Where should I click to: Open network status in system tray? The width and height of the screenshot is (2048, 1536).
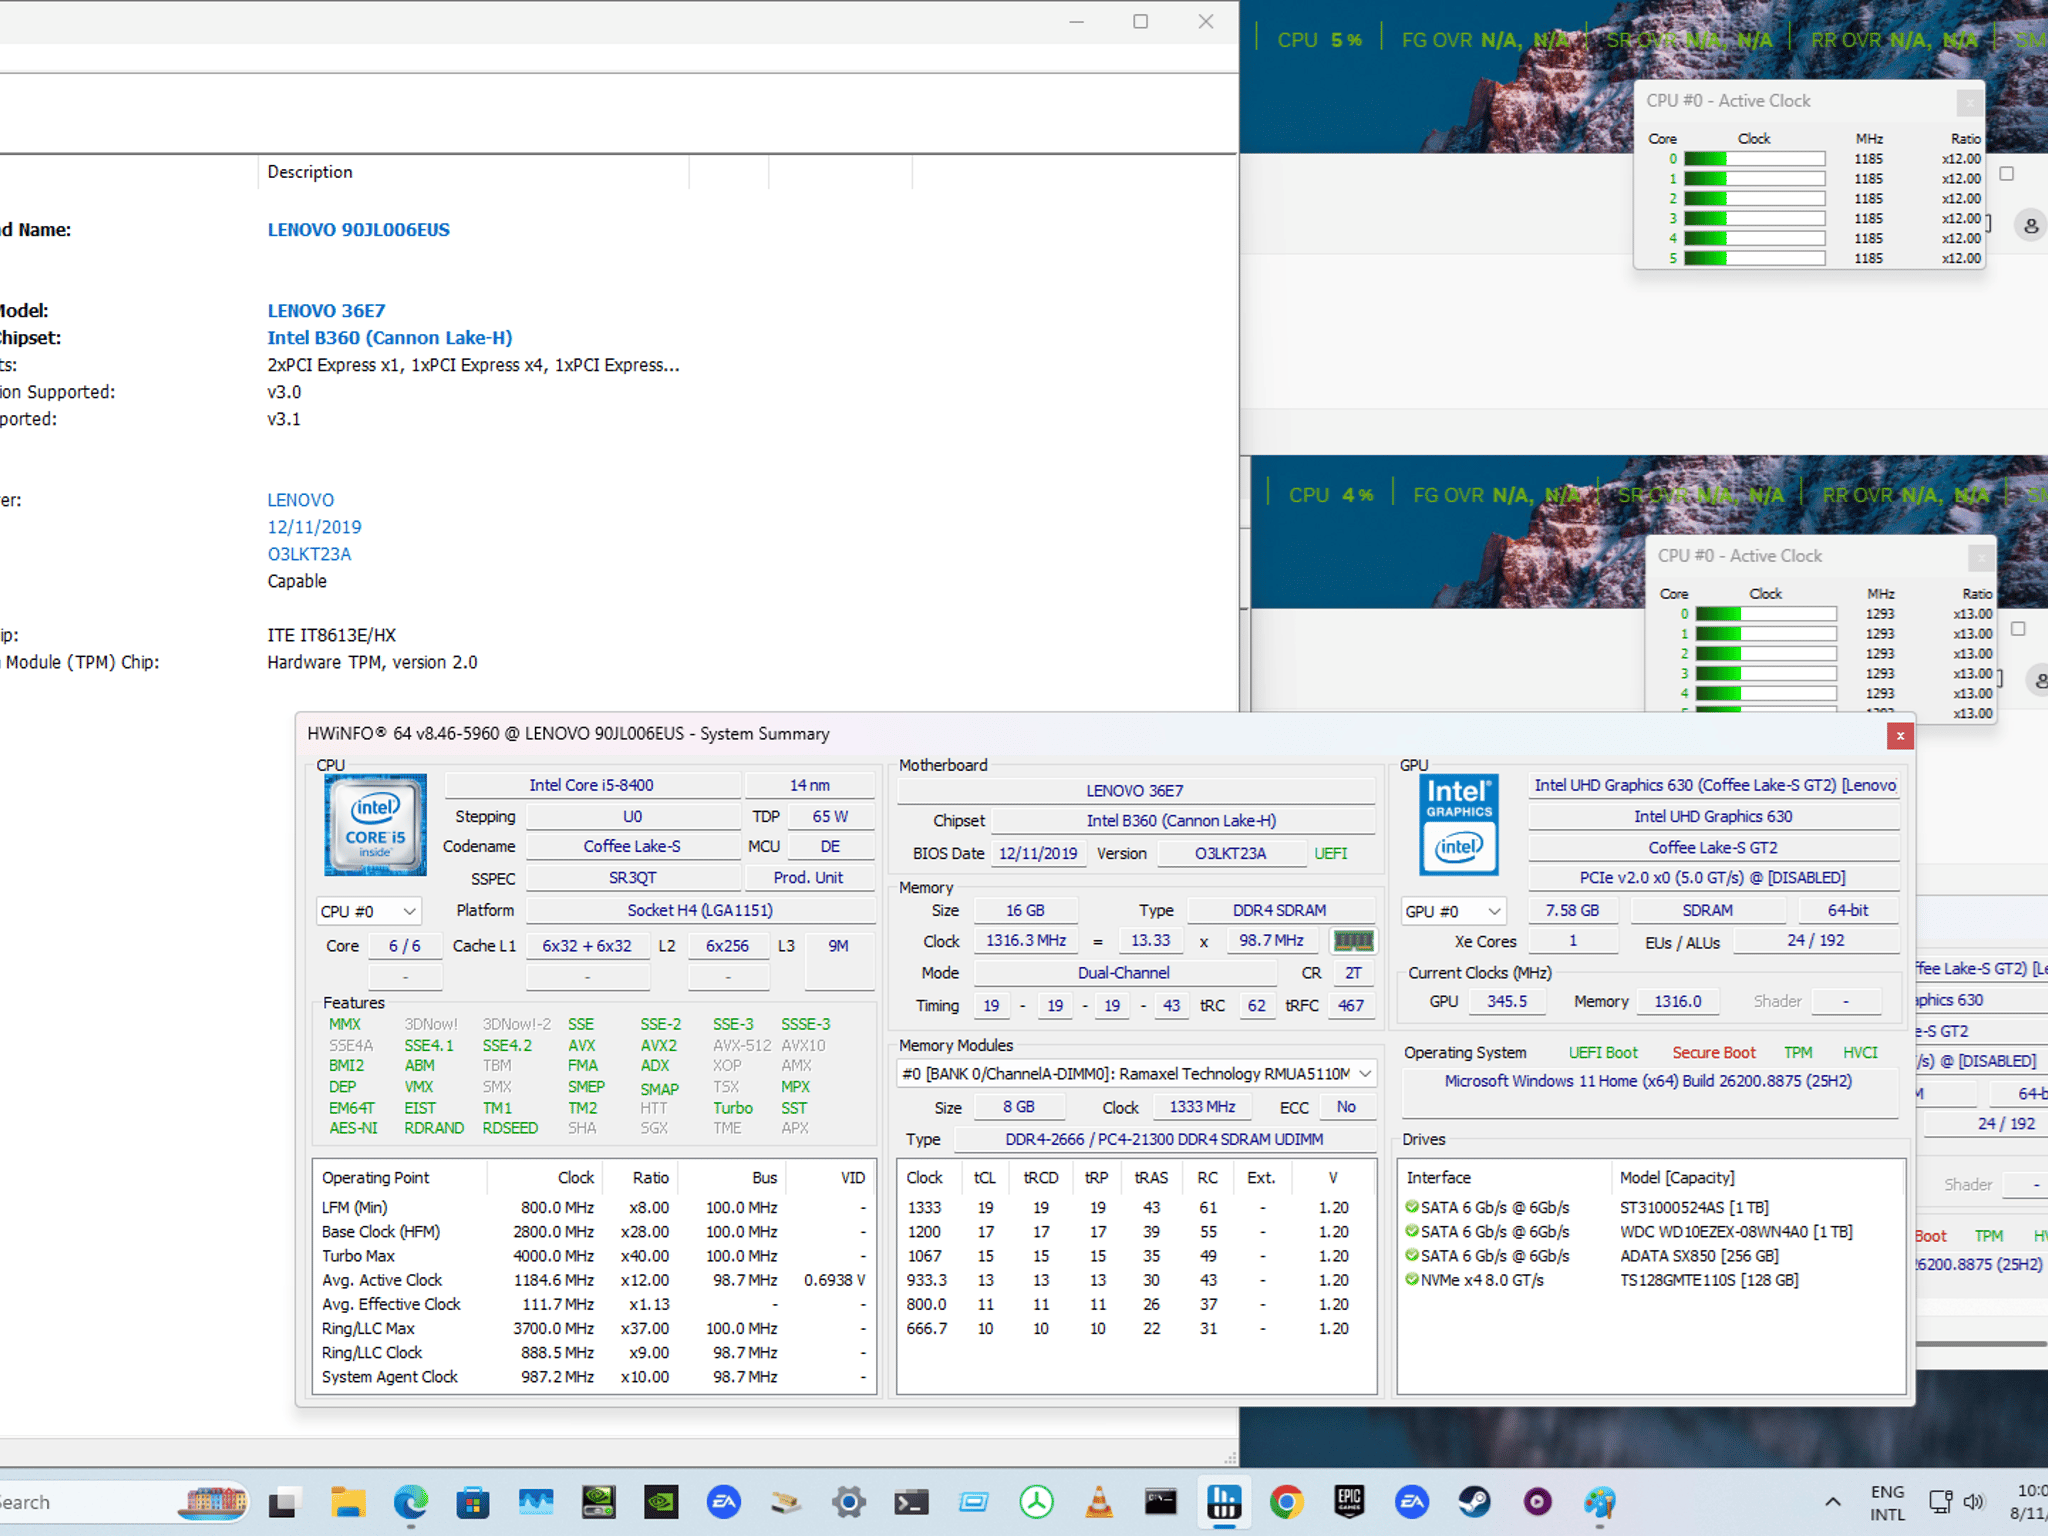tap(1941, 1502)
